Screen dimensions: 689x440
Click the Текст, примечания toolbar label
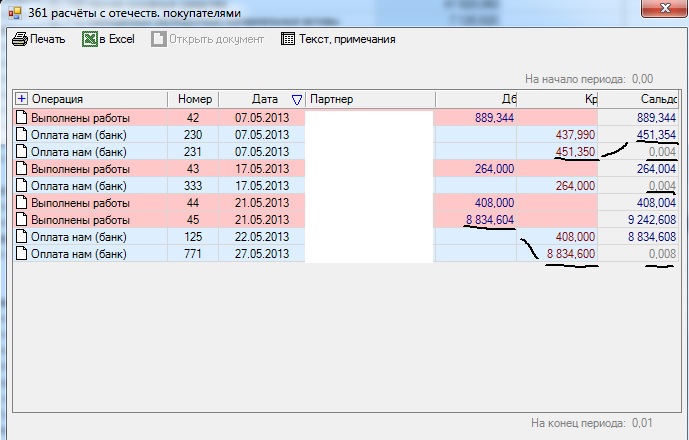pos(347,40)
